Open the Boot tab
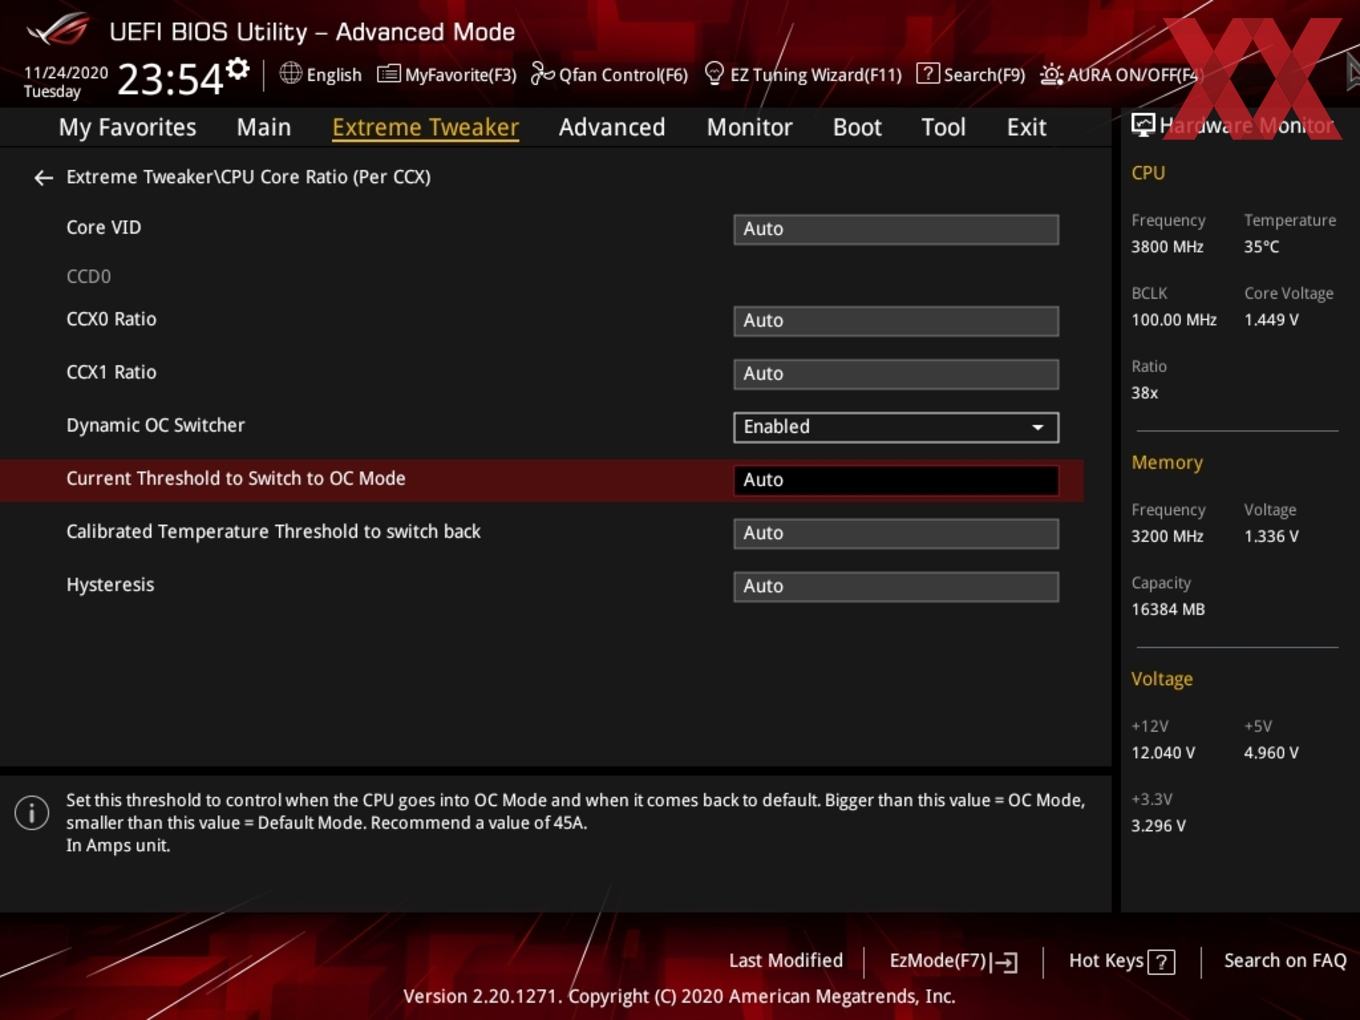 857,127
